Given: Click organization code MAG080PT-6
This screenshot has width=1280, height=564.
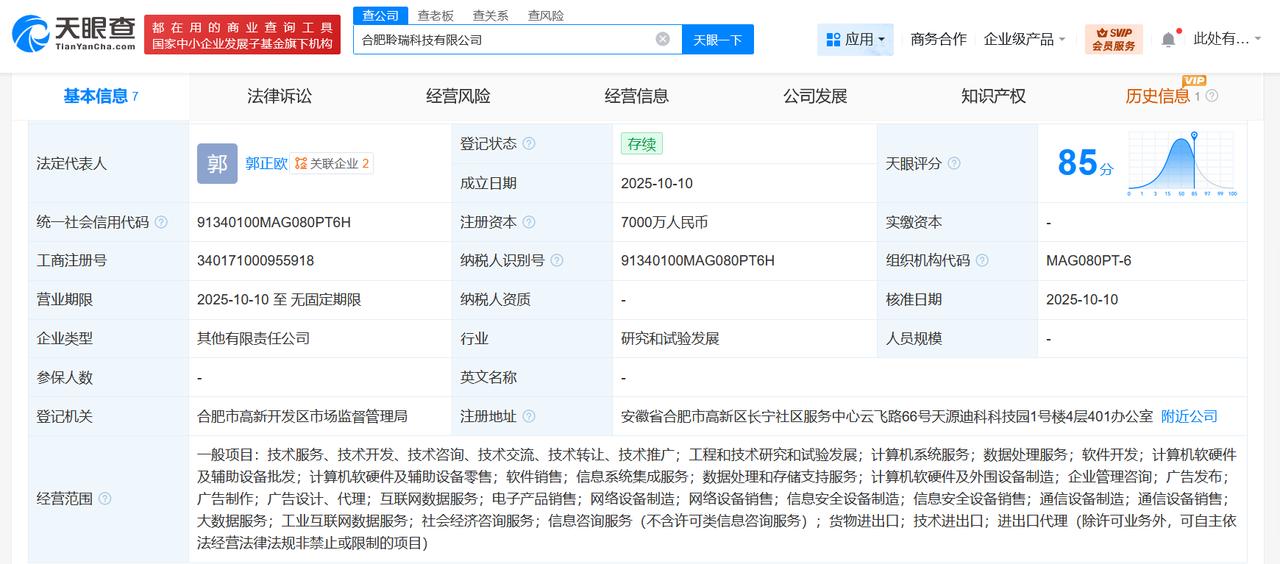Looking at the screenshot, I should (x=1089, y=260).
